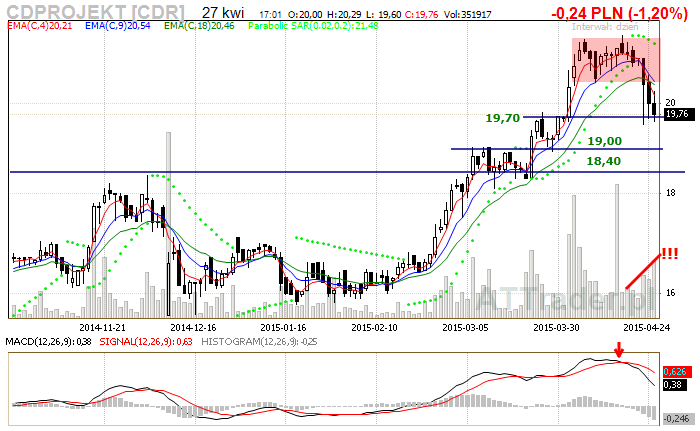Select the date label 27 kwi
The width and height of the screenshot is (700, 431).
click(x=223, y=12)
